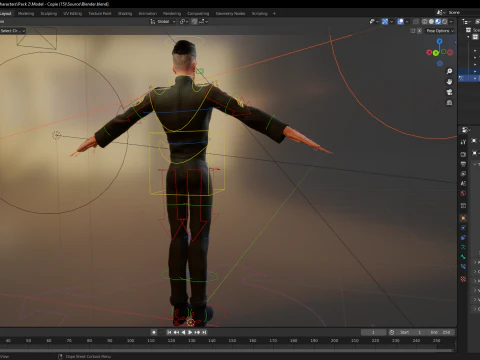Select the Object properties orange square tab
The width and height of the screenshot is (480, 360).
click(463, 218)
